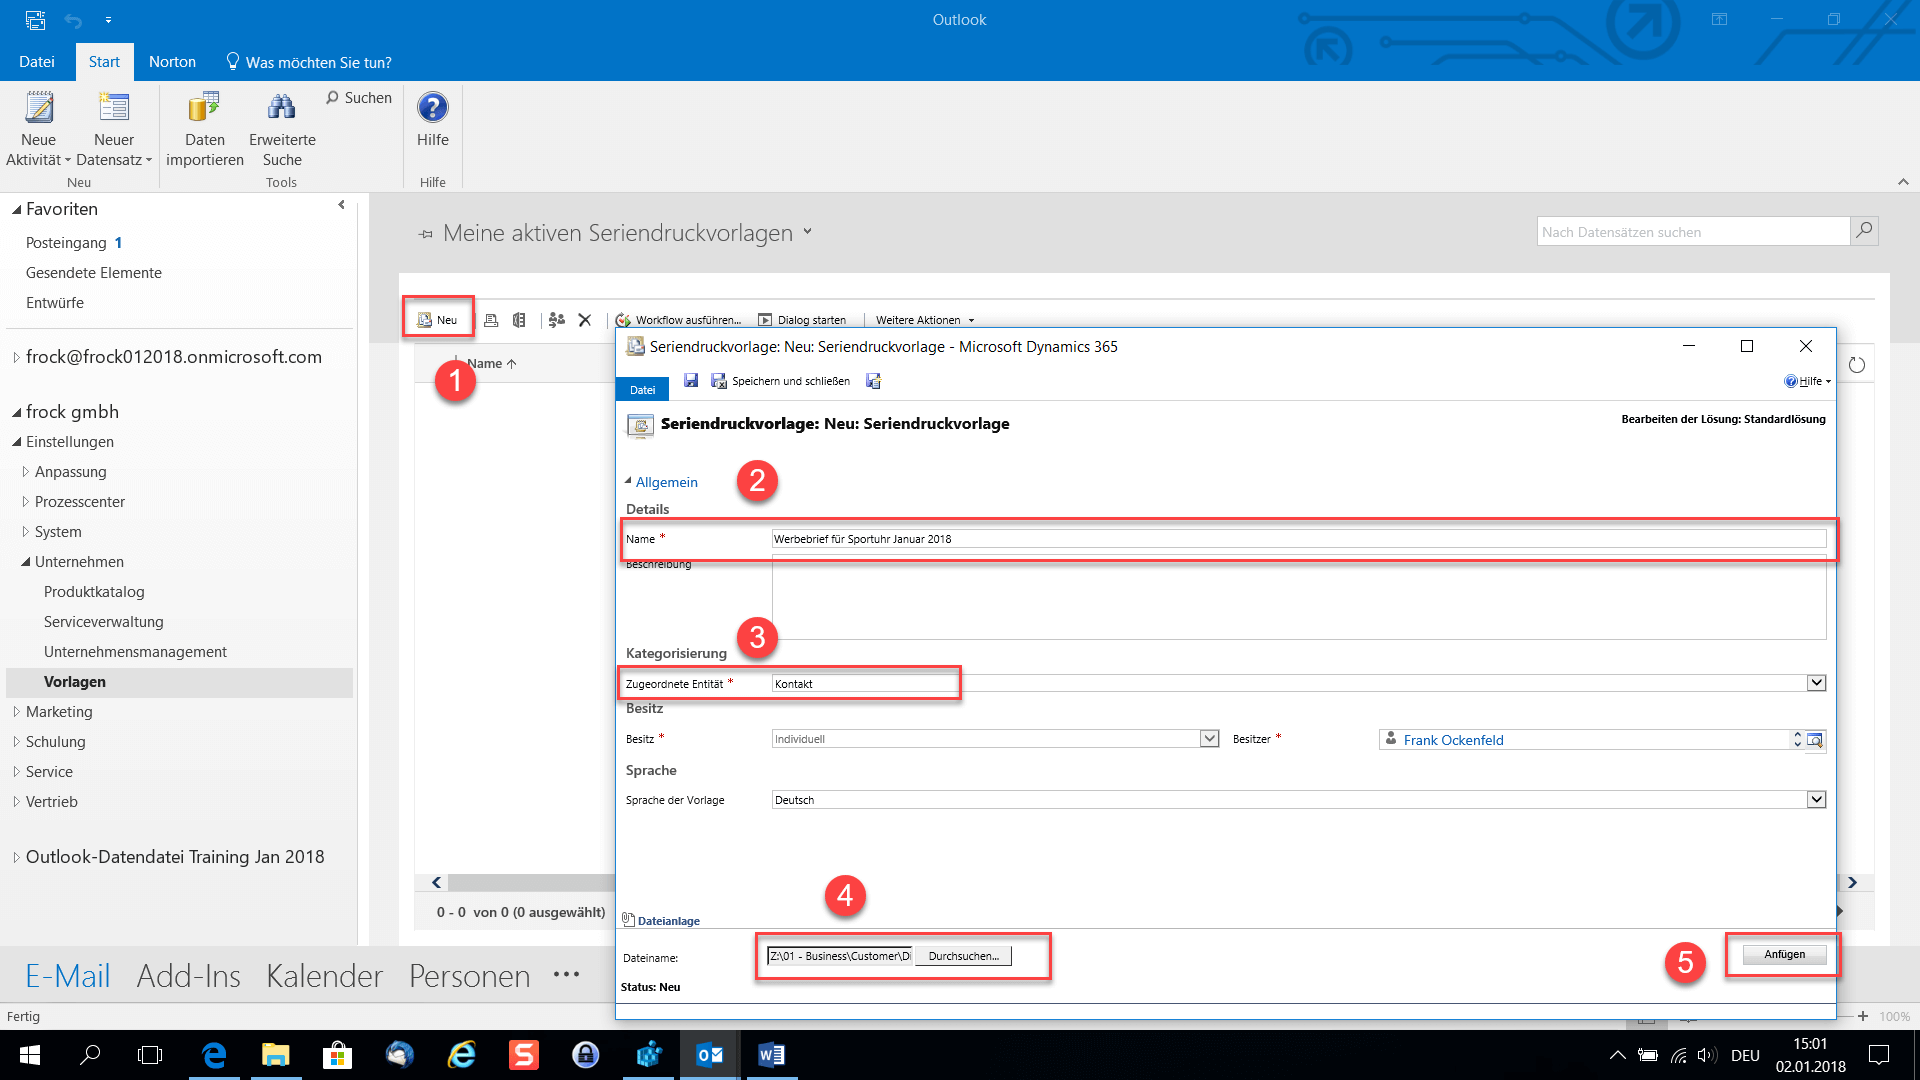Image resolution: width=1920 pixels, height=1080 pixels.
Task: Click the Windows Start button
Action: [29, 1055]
